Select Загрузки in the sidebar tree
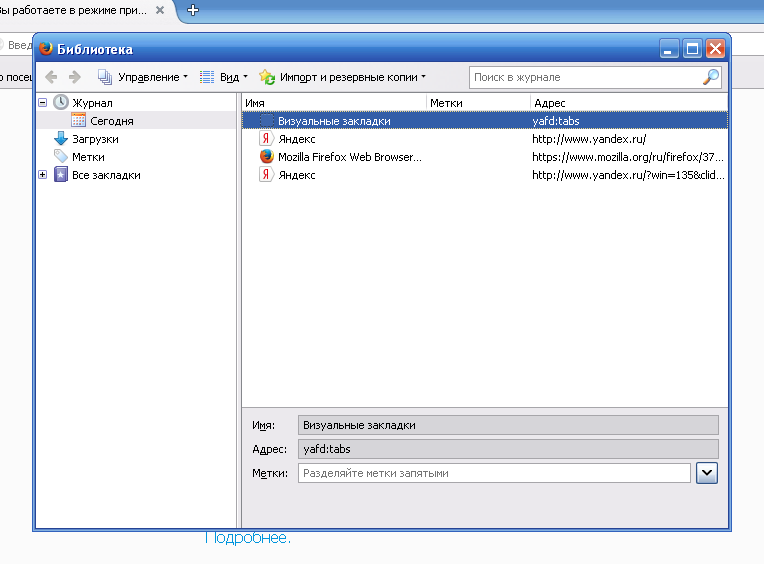Viewport: 764px width, 564px height. tap(96, 139)
